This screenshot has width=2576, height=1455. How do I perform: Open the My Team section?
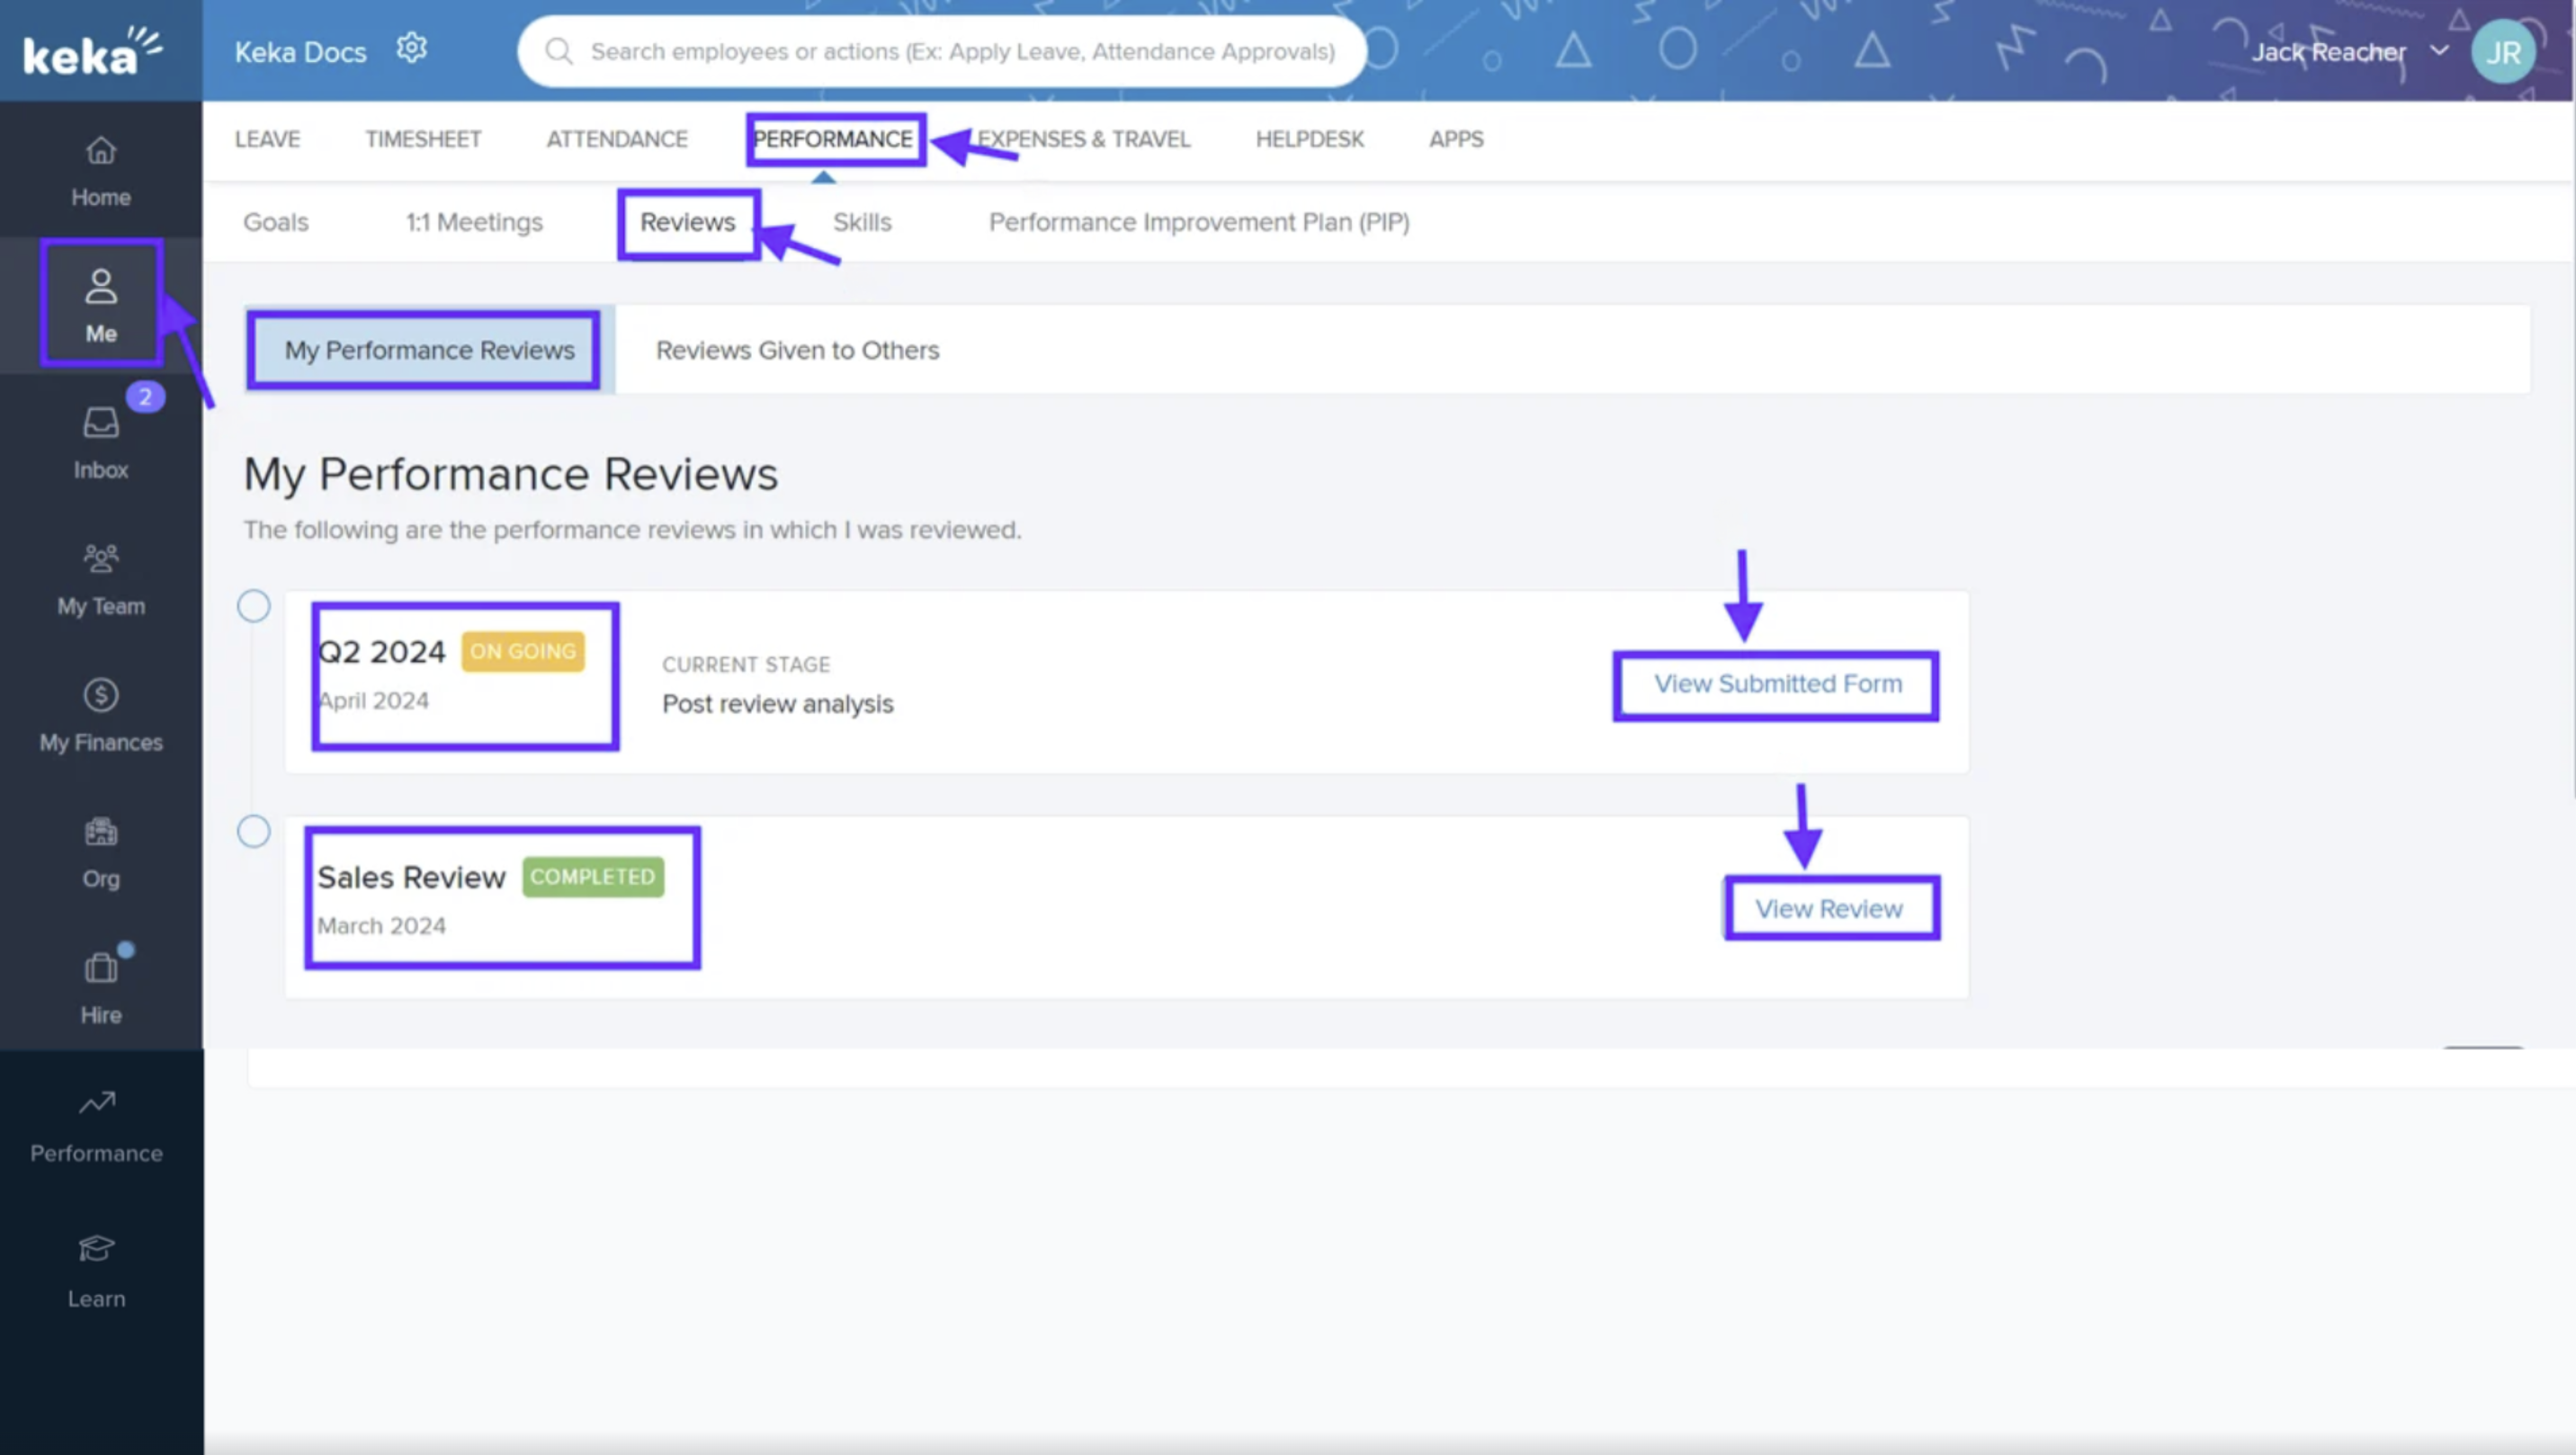click(x=100, y=578)
